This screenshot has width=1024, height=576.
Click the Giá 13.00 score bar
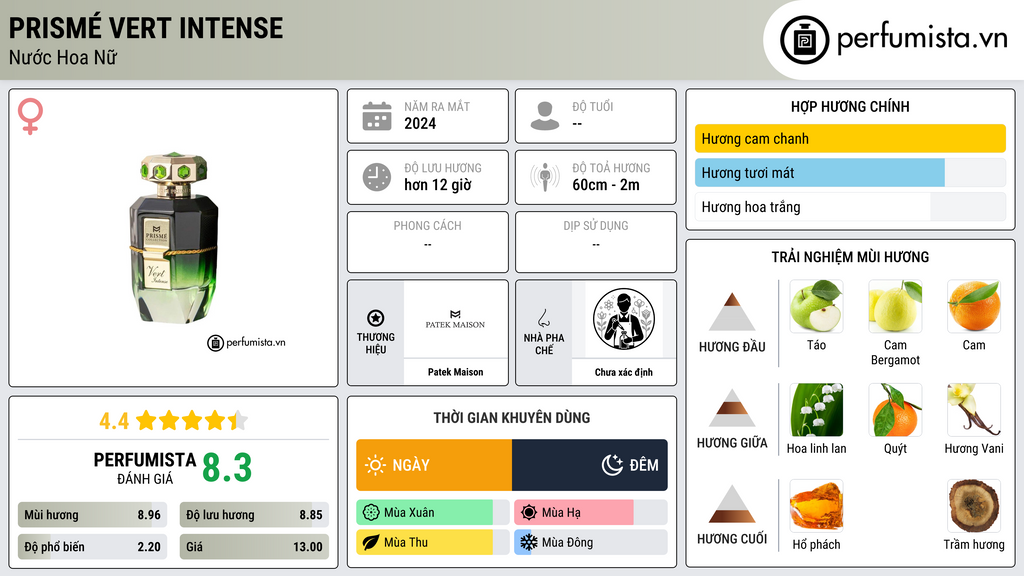[254, 547]
